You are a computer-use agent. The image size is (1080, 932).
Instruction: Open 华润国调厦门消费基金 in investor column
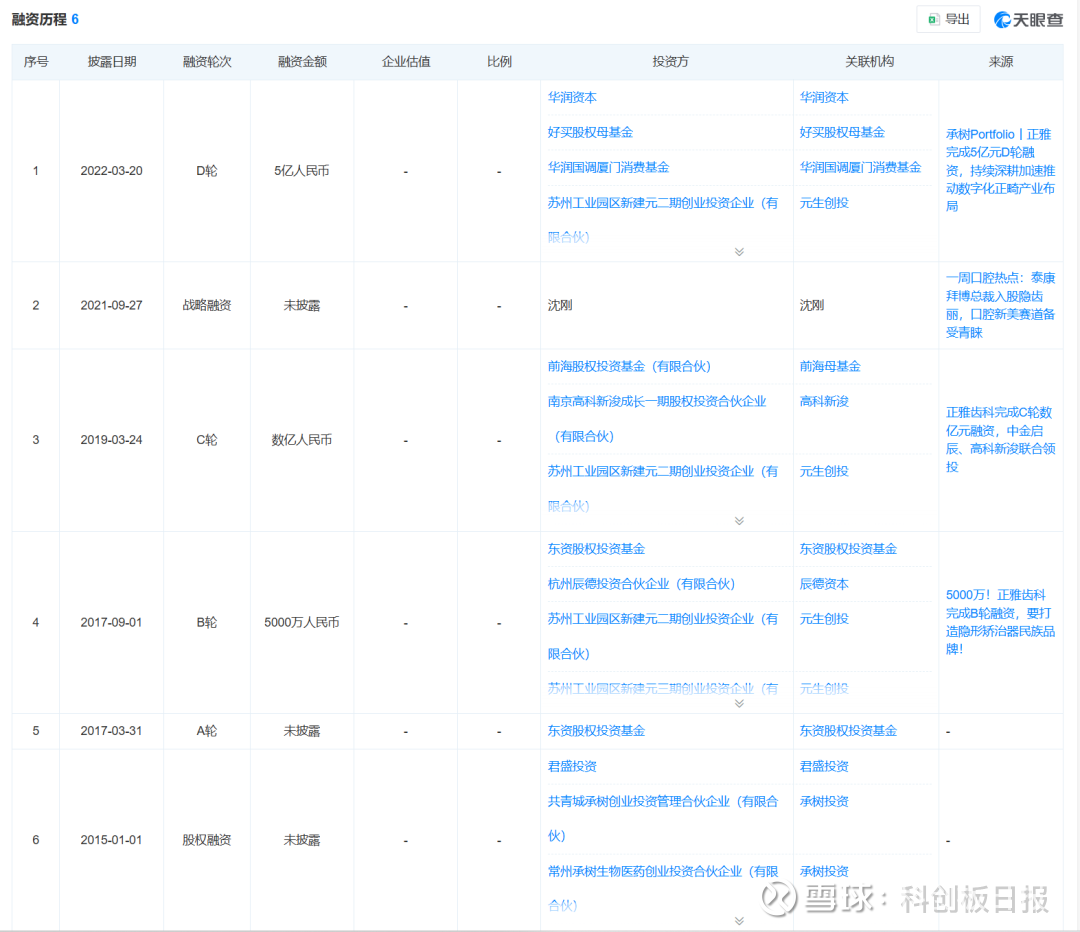coord(608,167)
